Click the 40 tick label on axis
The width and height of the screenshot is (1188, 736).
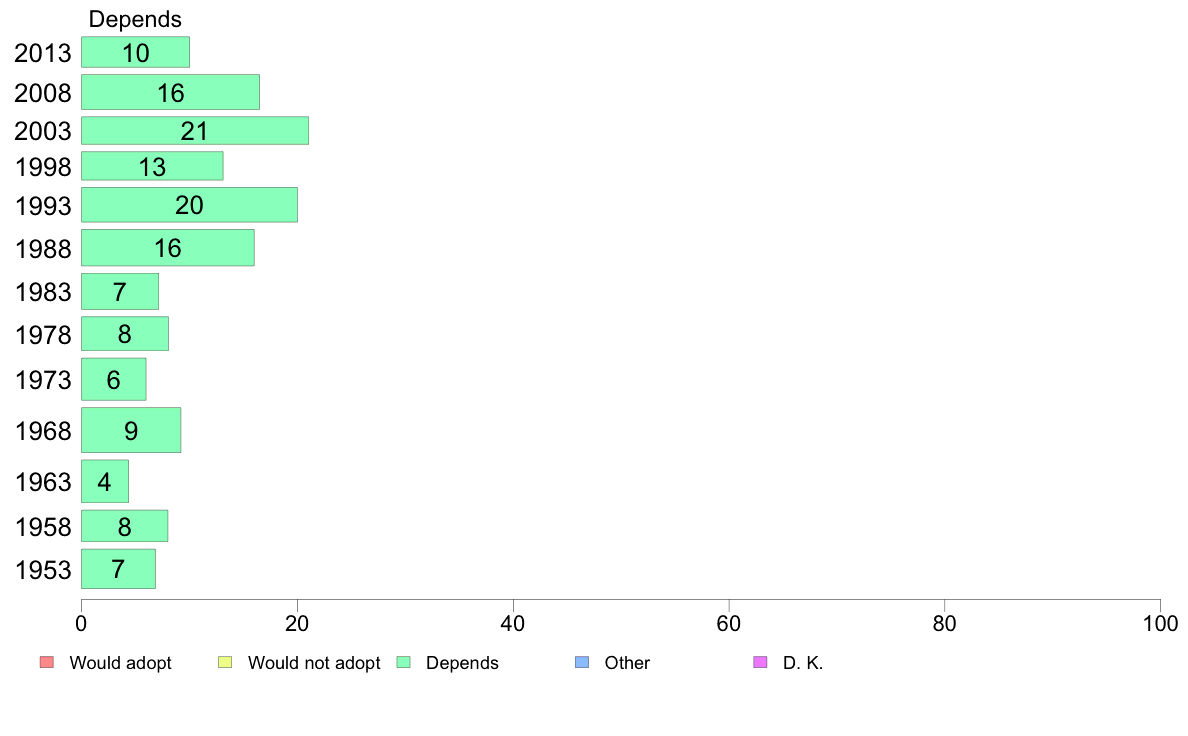tap(513, 624)
